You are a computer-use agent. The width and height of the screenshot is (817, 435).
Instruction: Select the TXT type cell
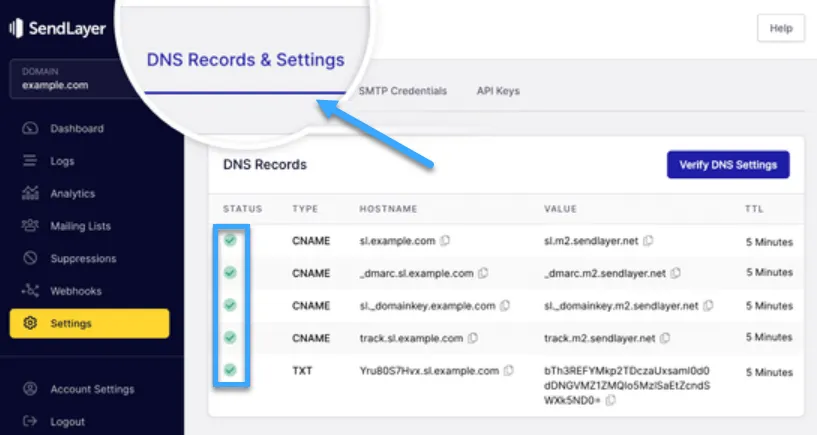(302, 371)
